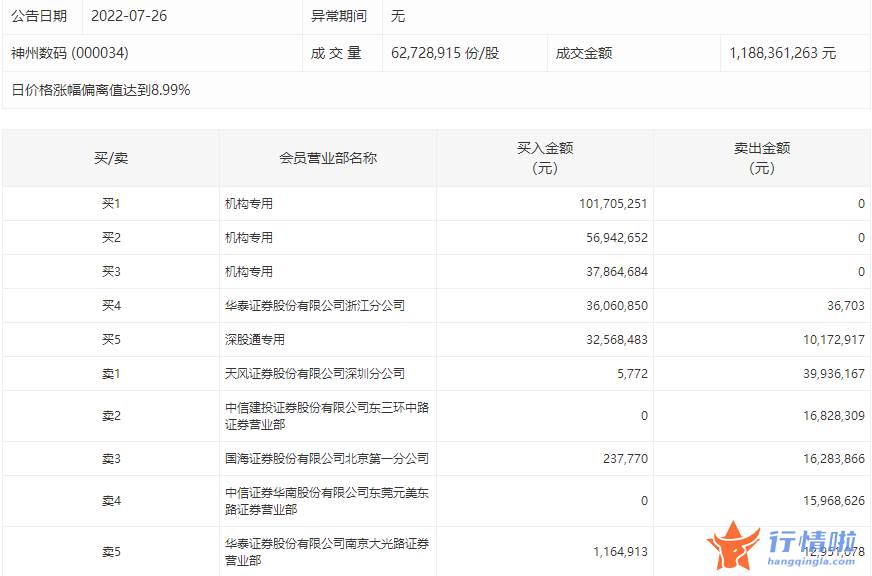This screenshot has height=576, width=872.
Task: Click 国海证券股份有限公司北京第一分公司 branch name
Action: (327, 458)
